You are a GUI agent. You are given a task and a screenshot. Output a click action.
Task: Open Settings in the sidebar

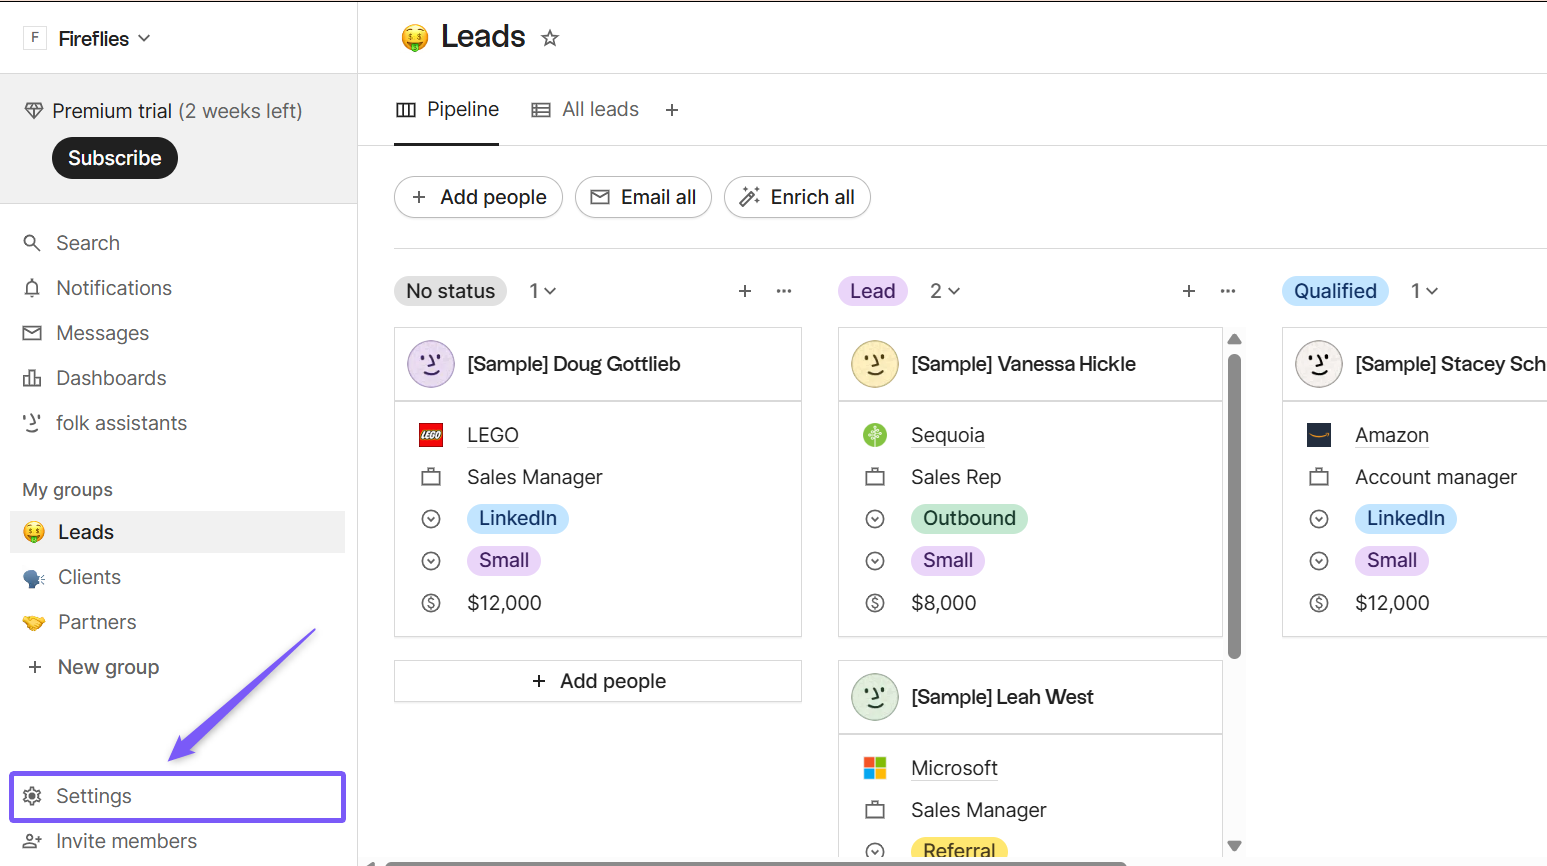(94, 796)
